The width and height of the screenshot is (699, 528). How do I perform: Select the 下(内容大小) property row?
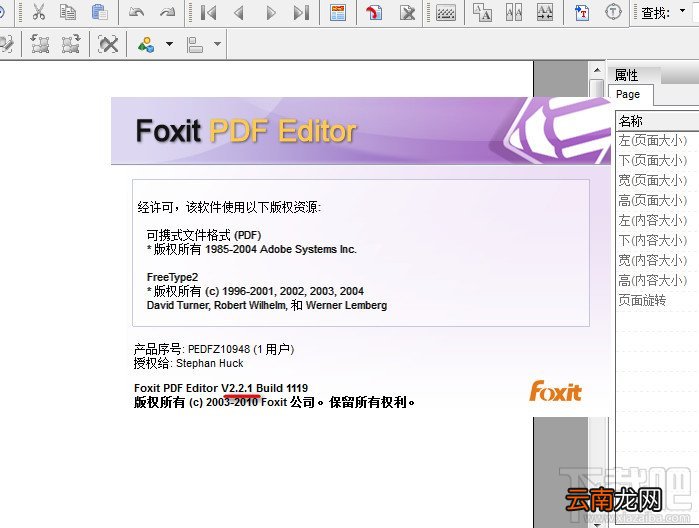[x=657, y=240]
